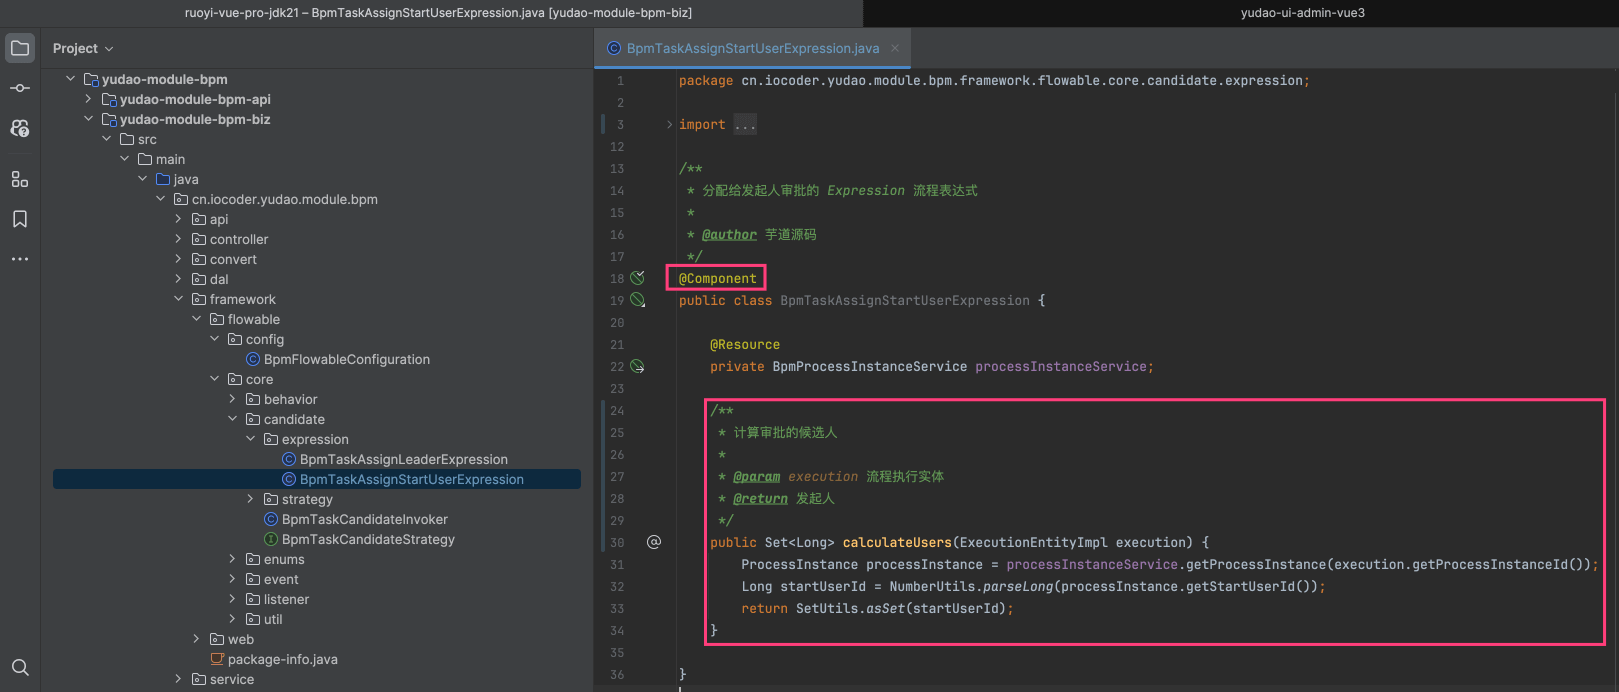Select BpmFlowableConfiguration class in project tree
The image size is (1619, 692).
click(x=346, y=359)
